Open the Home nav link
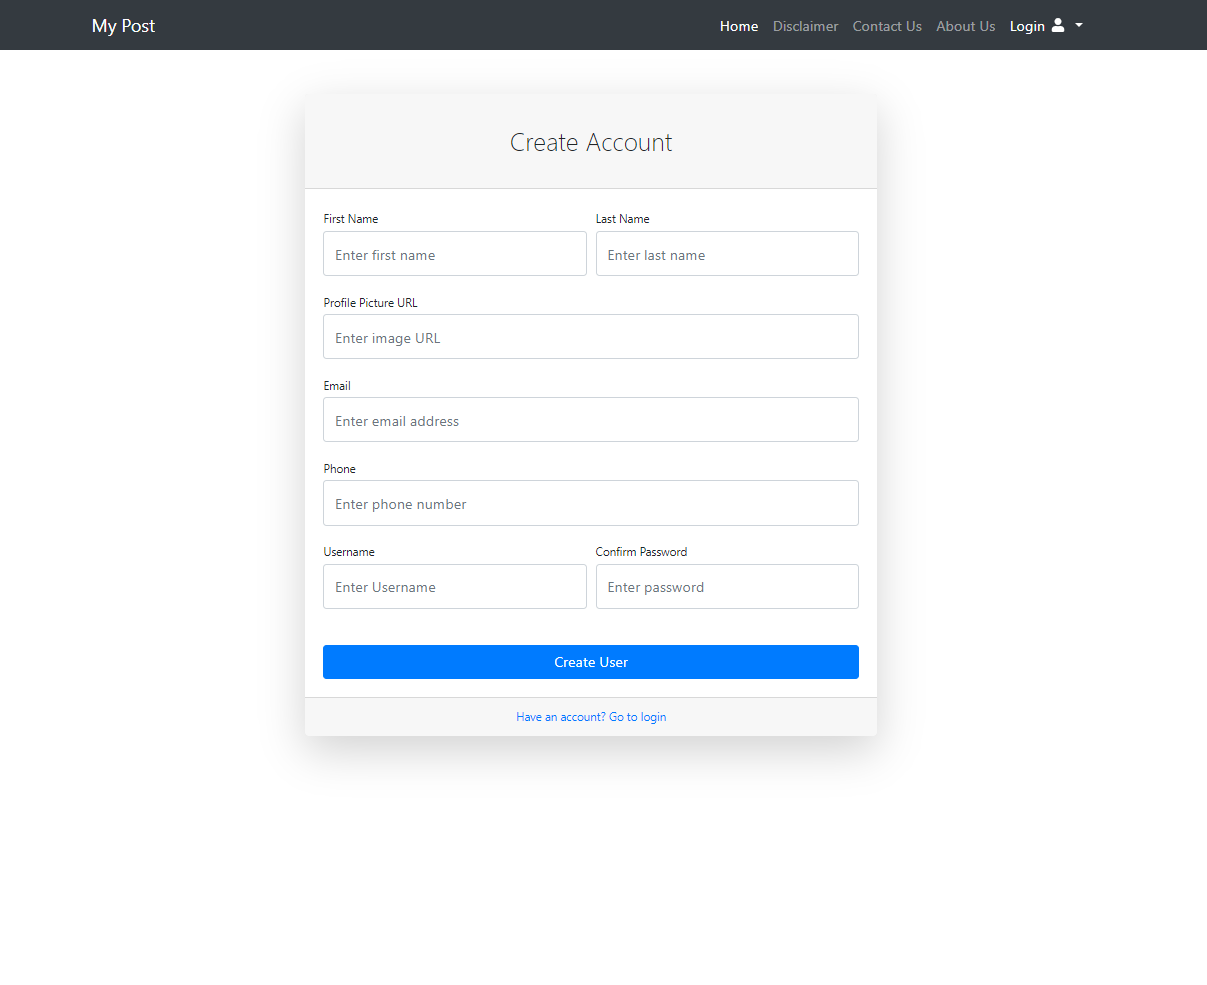 (739, 26)
